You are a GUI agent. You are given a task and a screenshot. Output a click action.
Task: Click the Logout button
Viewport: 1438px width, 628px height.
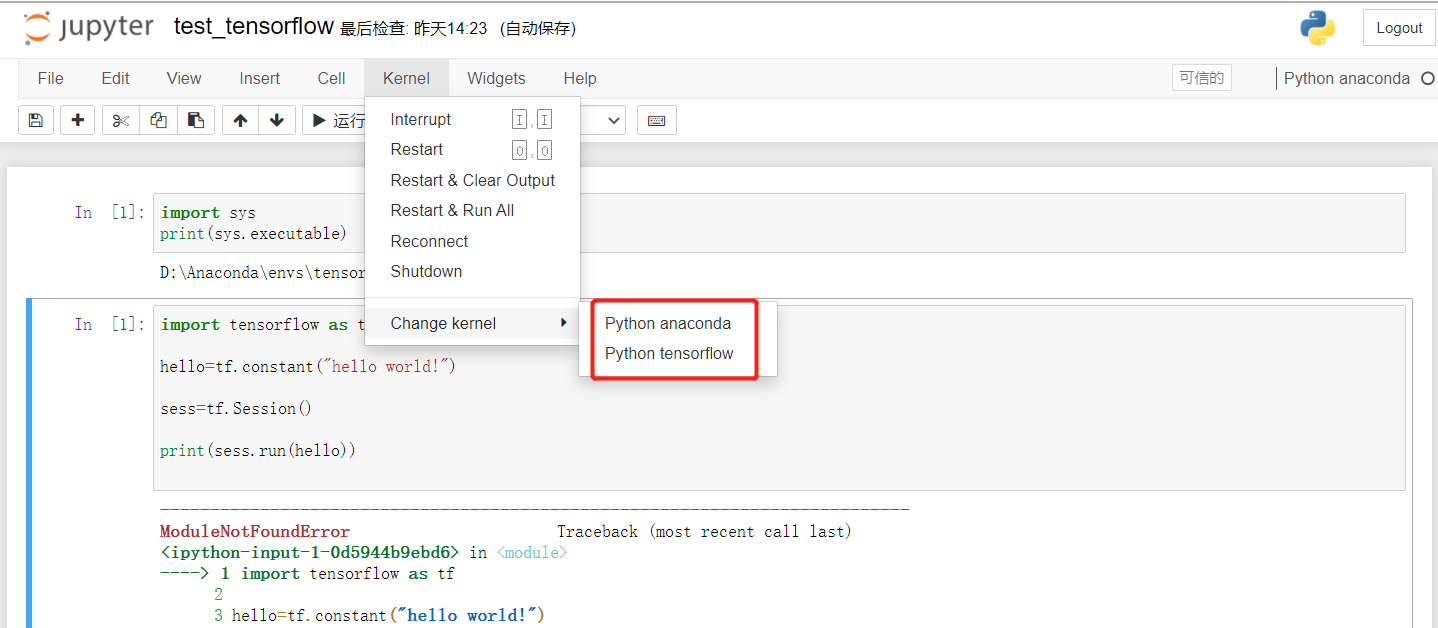tap(1399, 27)
